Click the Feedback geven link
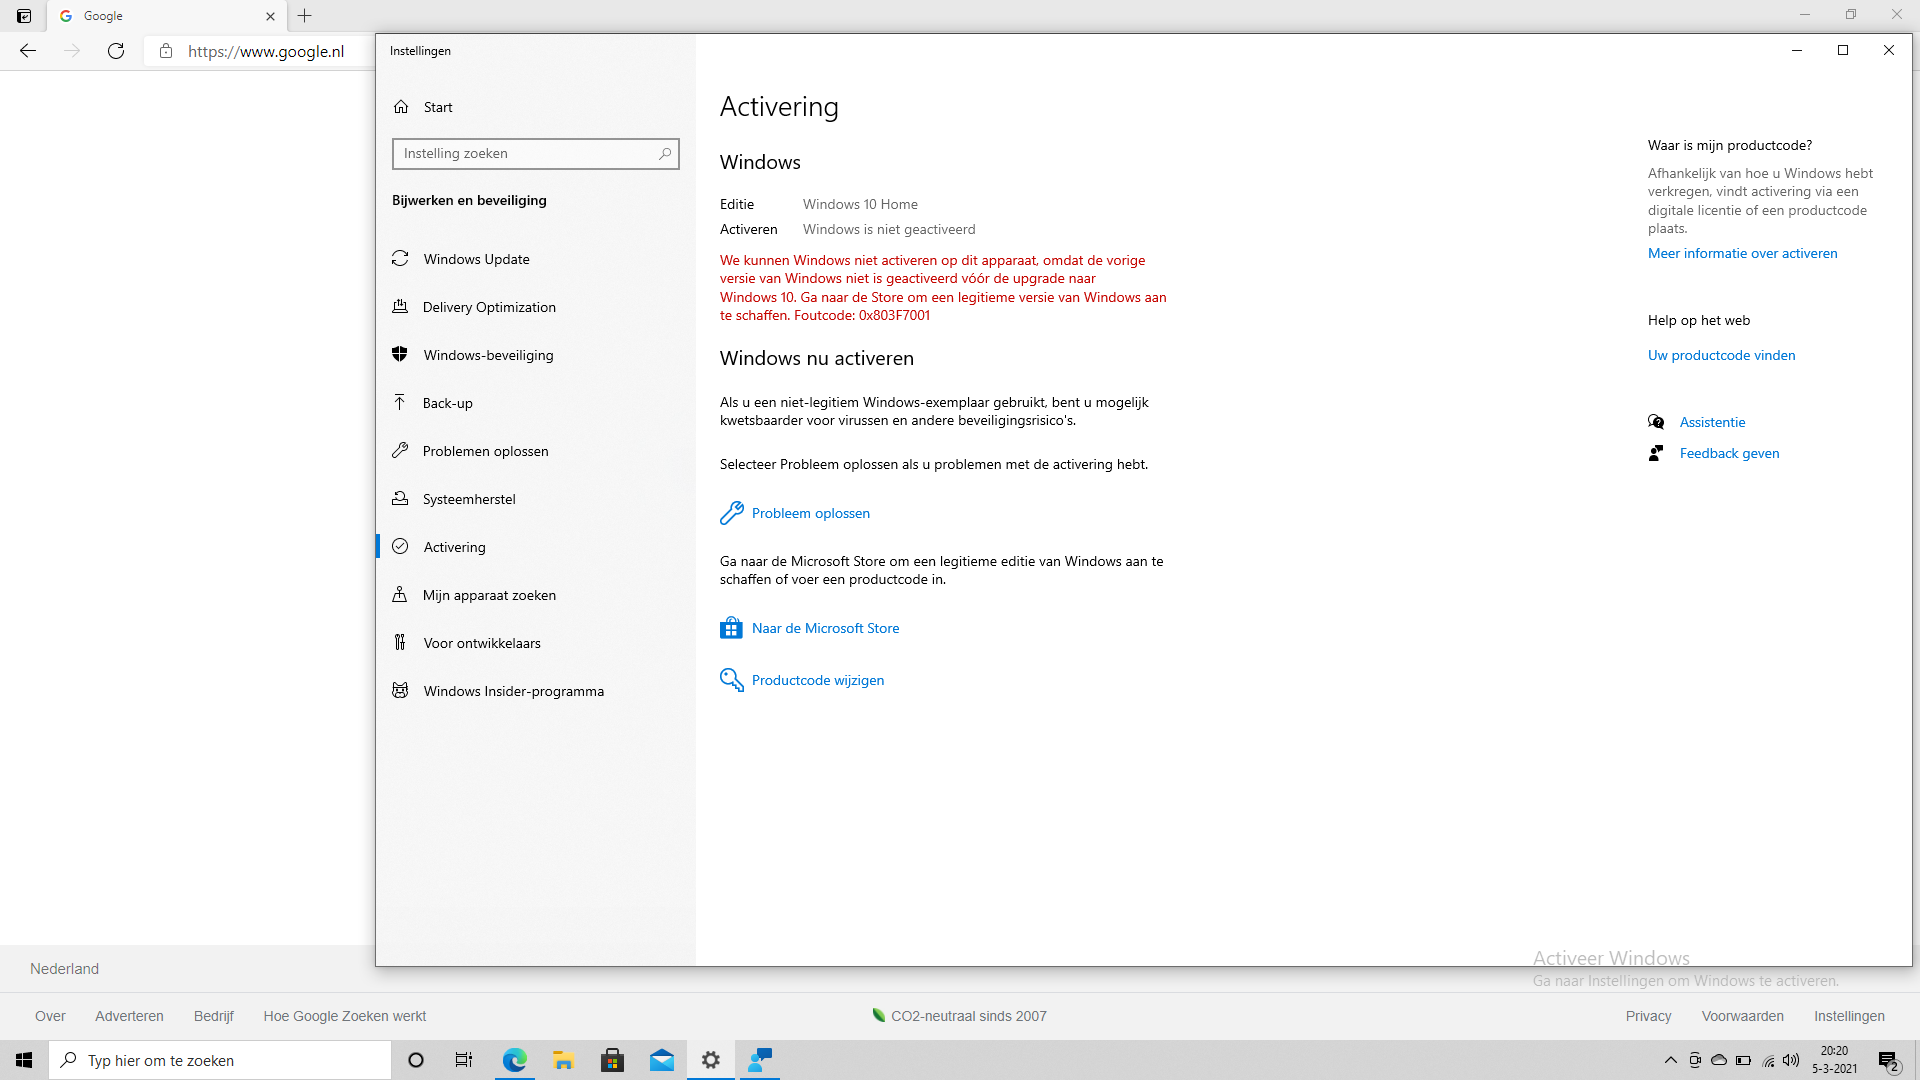The image size is (1920, 1080). coord(1729,453)
